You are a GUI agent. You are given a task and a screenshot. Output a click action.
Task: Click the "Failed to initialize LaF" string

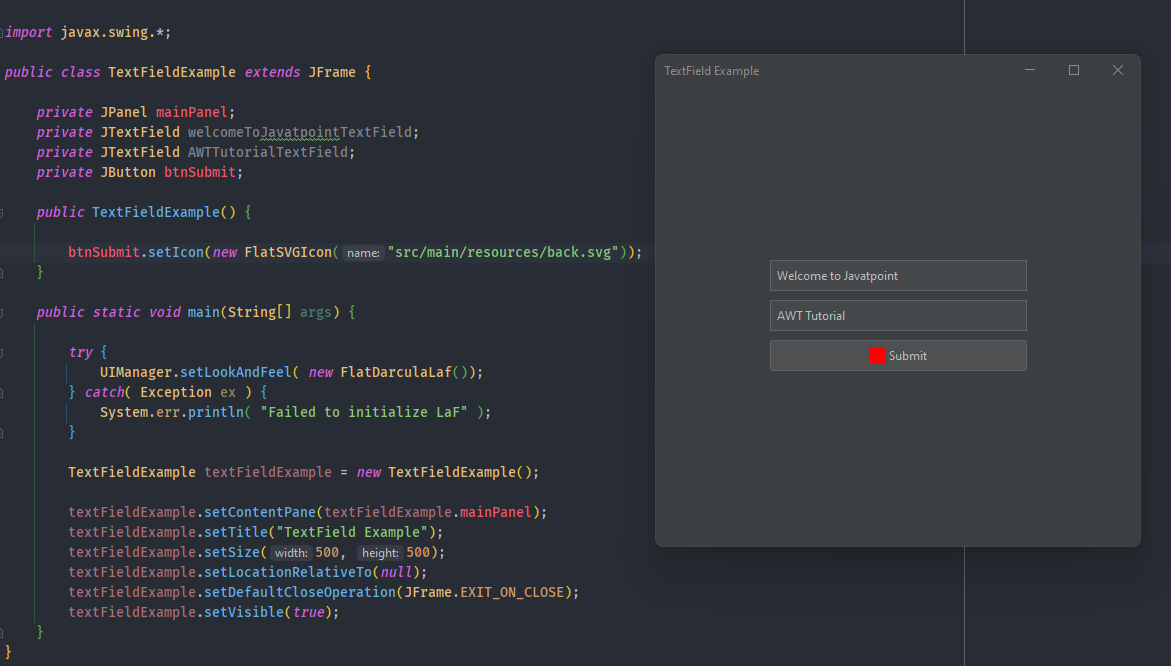pos(364,412)
